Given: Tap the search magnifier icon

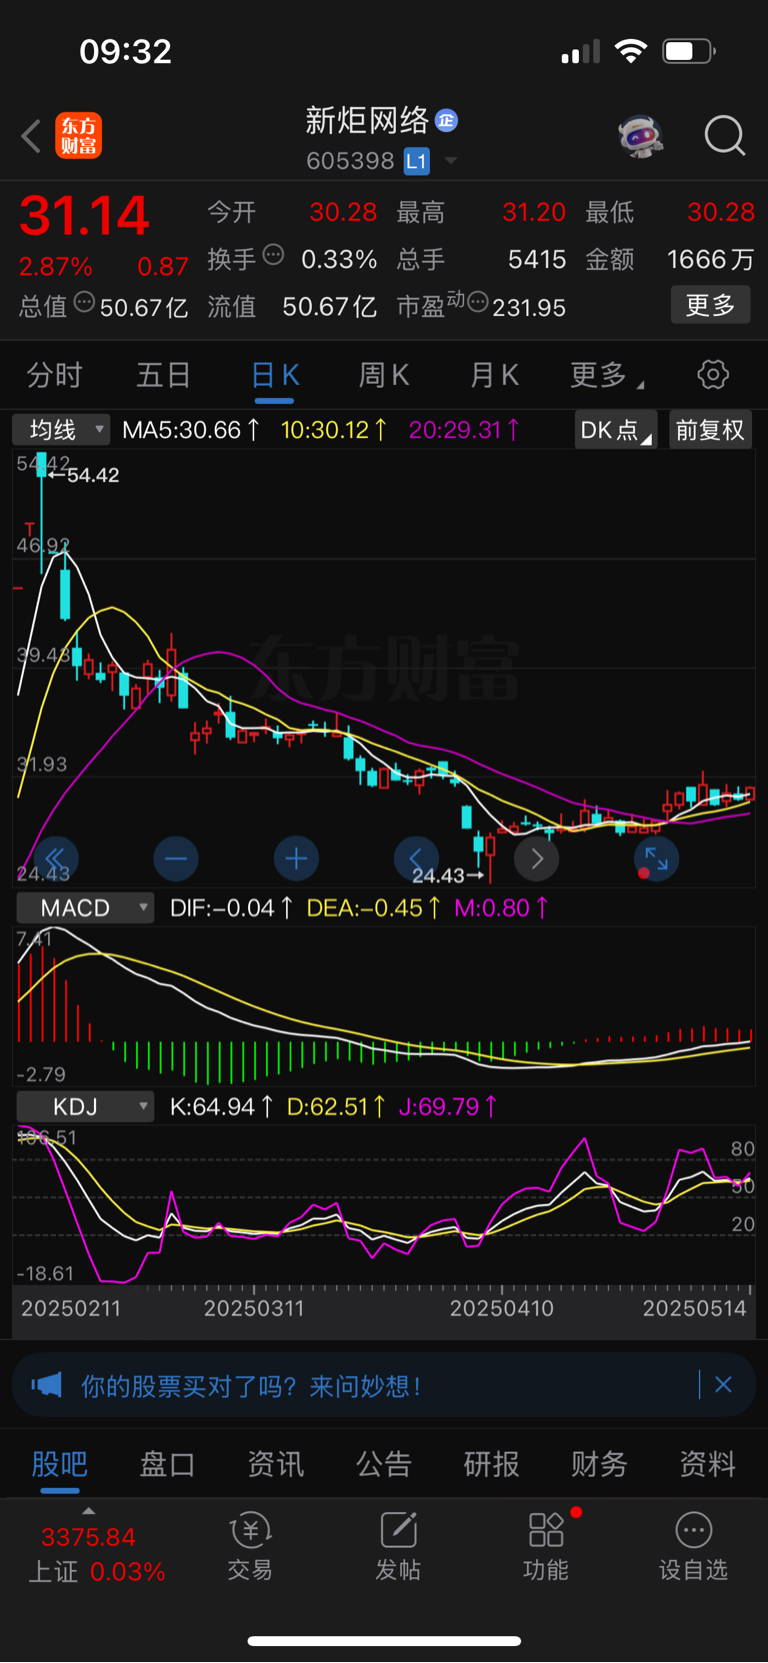Looking at the screenshot, I should (x=724, y=136).
